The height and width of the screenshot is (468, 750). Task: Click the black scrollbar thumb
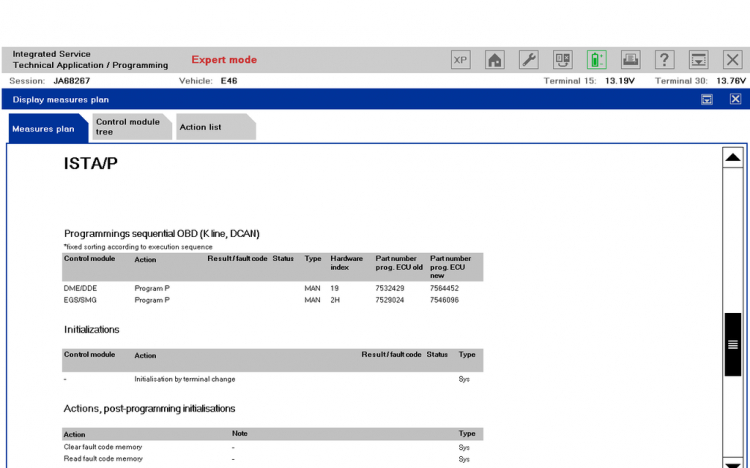tap(732, 344)
